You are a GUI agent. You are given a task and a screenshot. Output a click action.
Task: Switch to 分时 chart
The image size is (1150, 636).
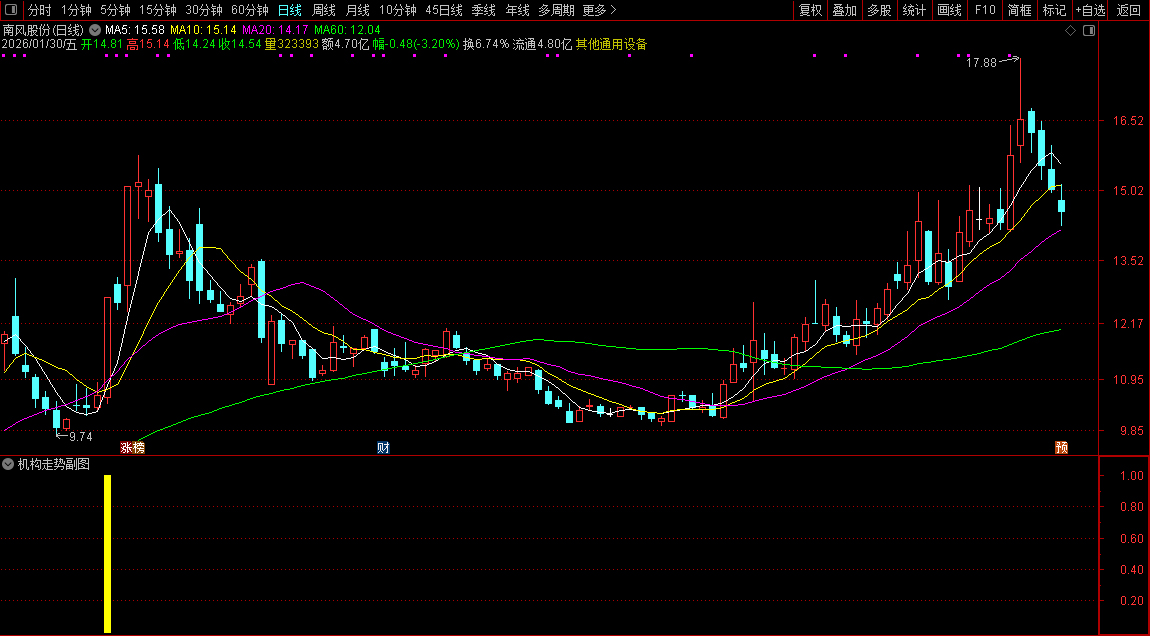40,10
